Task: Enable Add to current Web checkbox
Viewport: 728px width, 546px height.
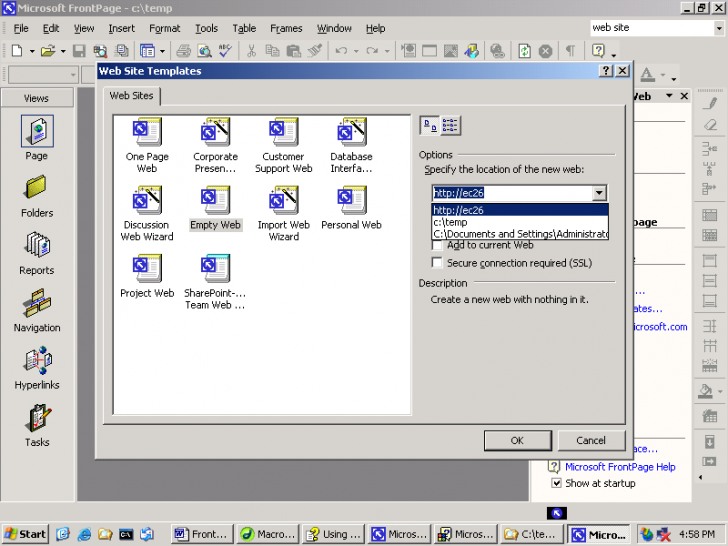Action: pyautogui.click(x=437, y=245)
